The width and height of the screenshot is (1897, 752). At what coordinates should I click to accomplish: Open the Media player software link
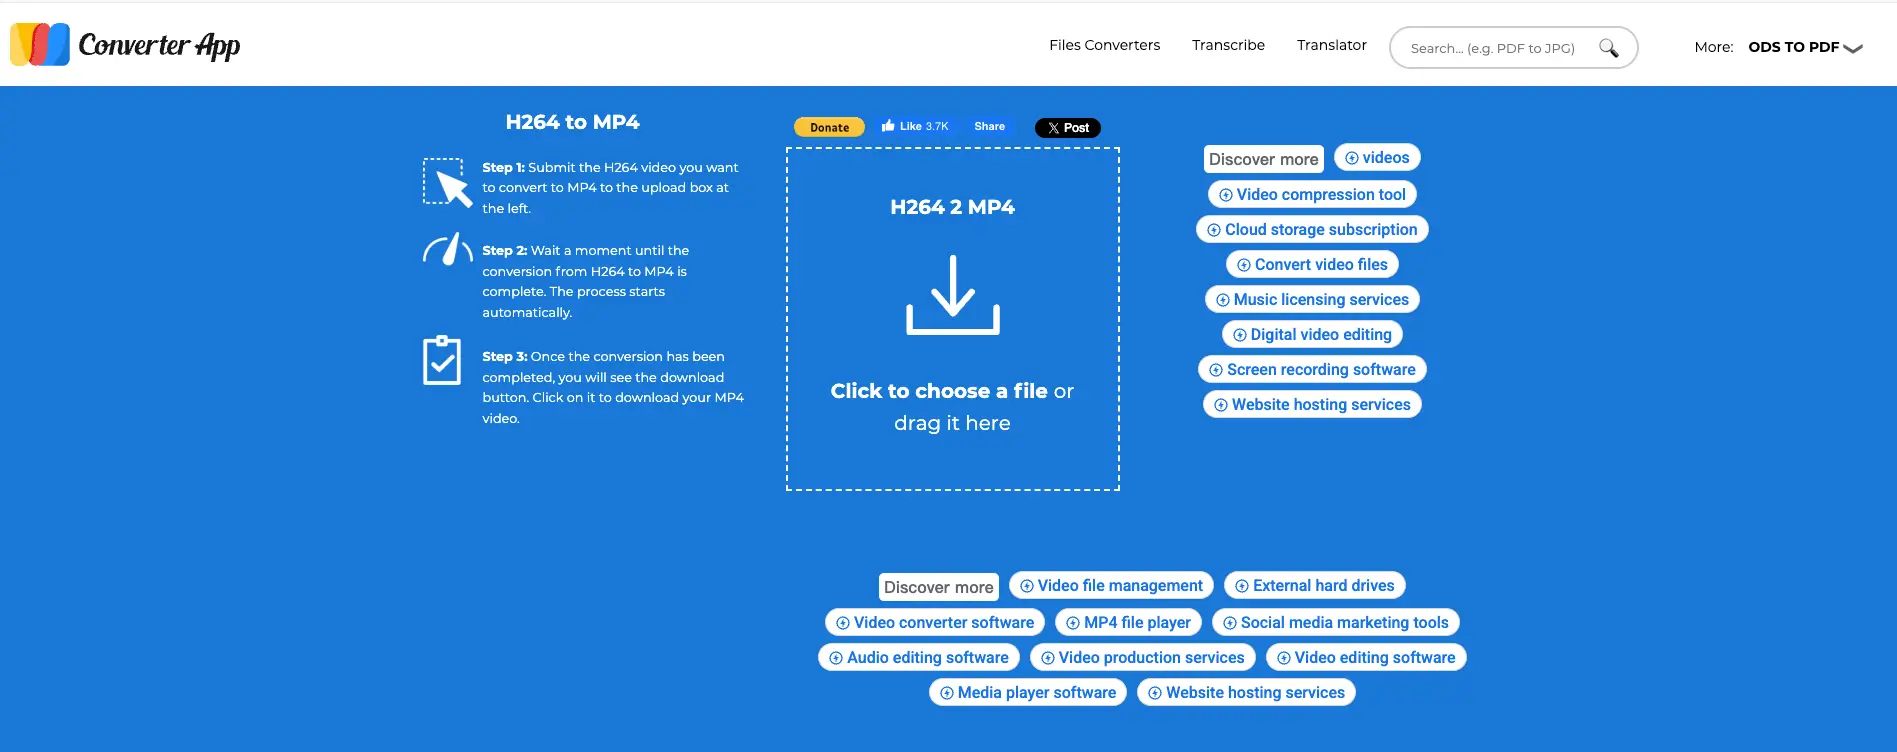click(x=1027, y=693)
